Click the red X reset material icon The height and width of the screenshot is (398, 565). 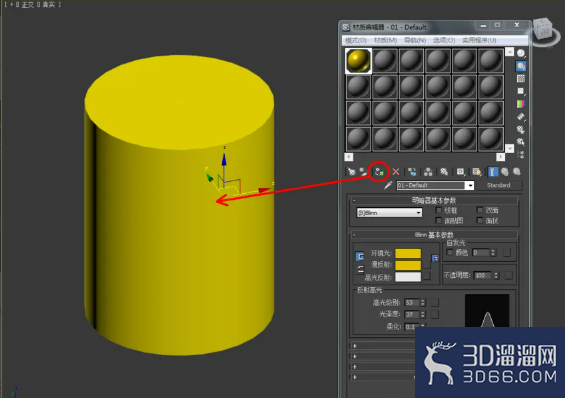(x=396, y=172)
